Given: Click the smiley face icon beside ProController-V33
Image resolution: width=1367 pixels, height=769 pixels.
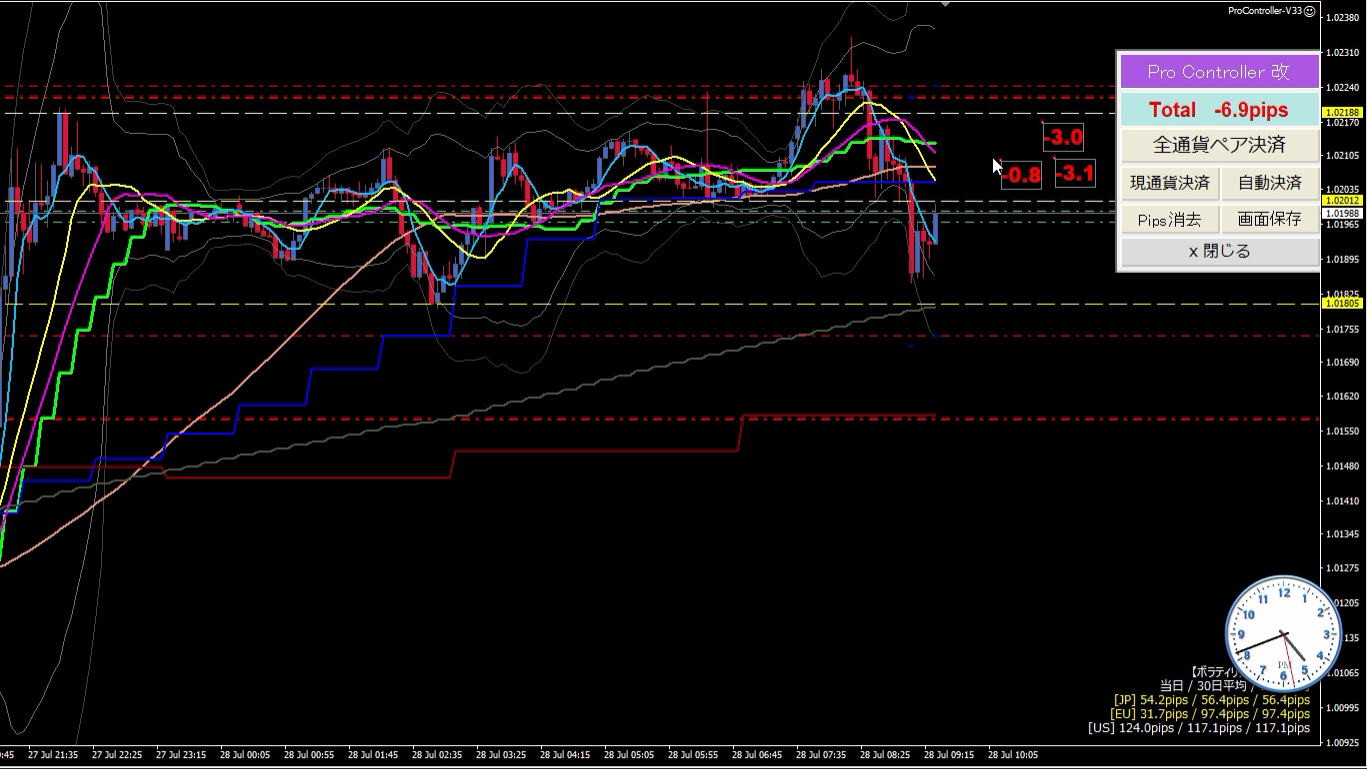Looking at the screenshot, I should (x=1310, y=10).
